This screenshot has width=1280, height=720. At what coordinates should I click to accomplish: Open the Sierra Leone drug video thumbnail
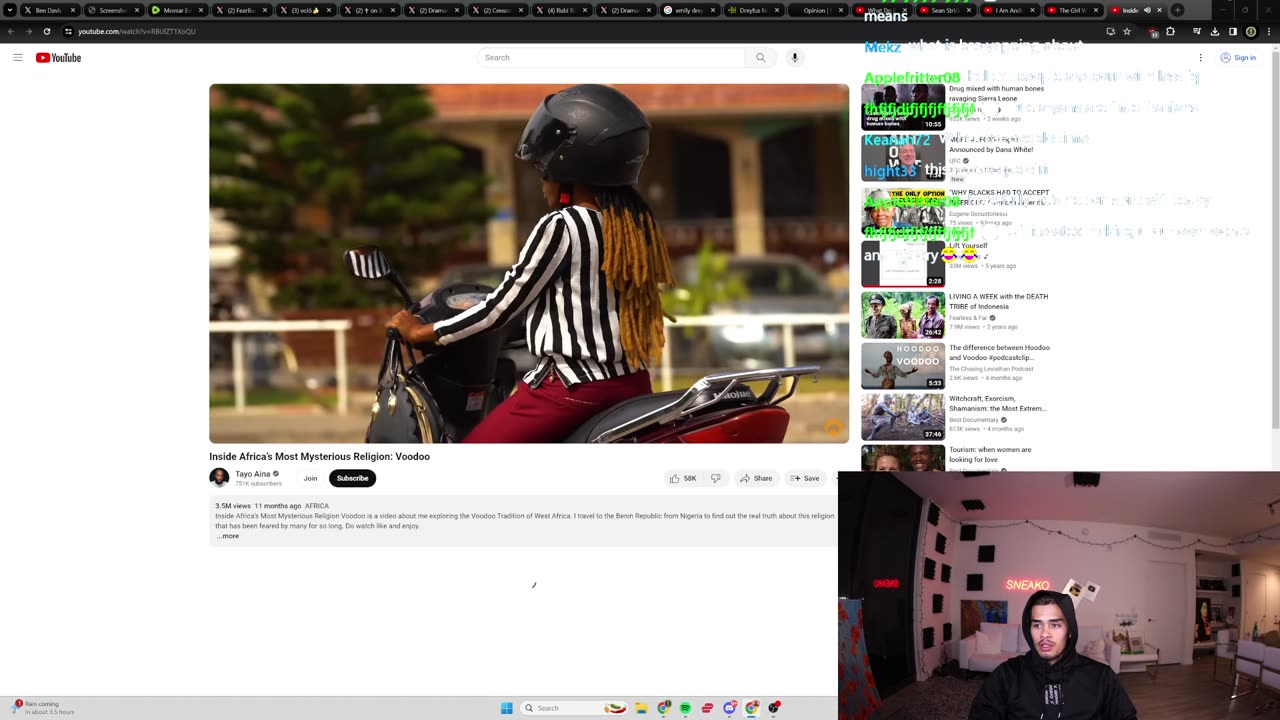(903, 107)
